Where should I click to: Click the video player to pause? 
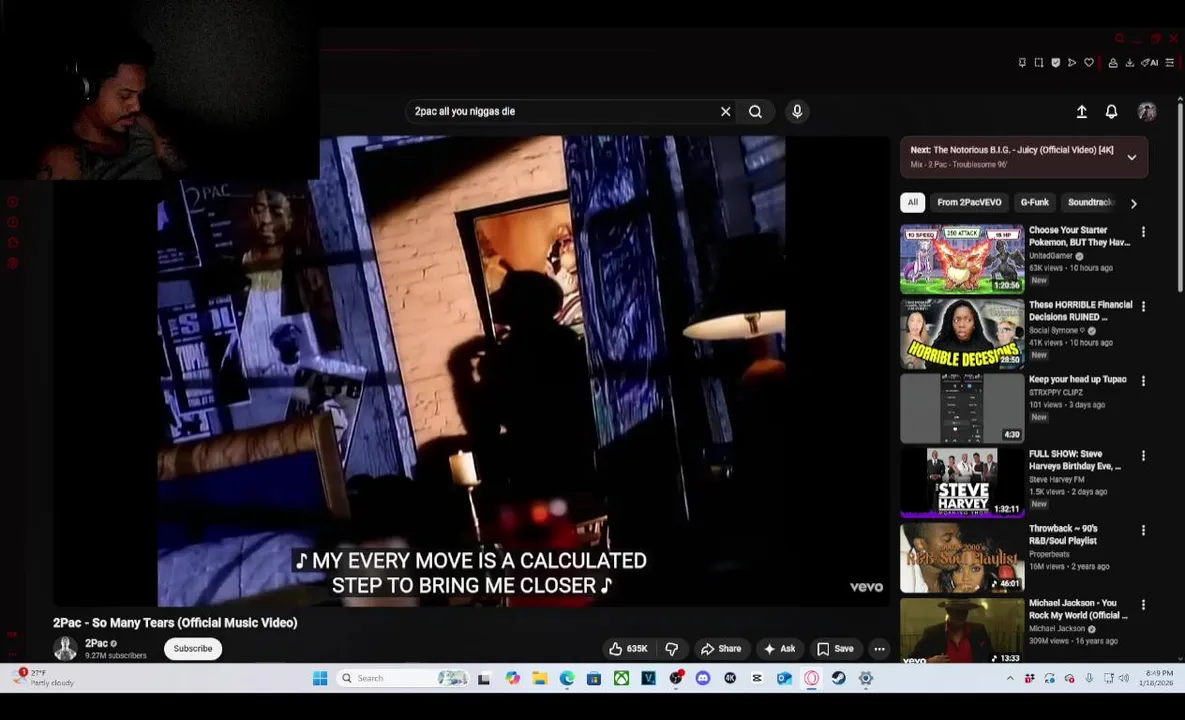[x=471, y=371]
